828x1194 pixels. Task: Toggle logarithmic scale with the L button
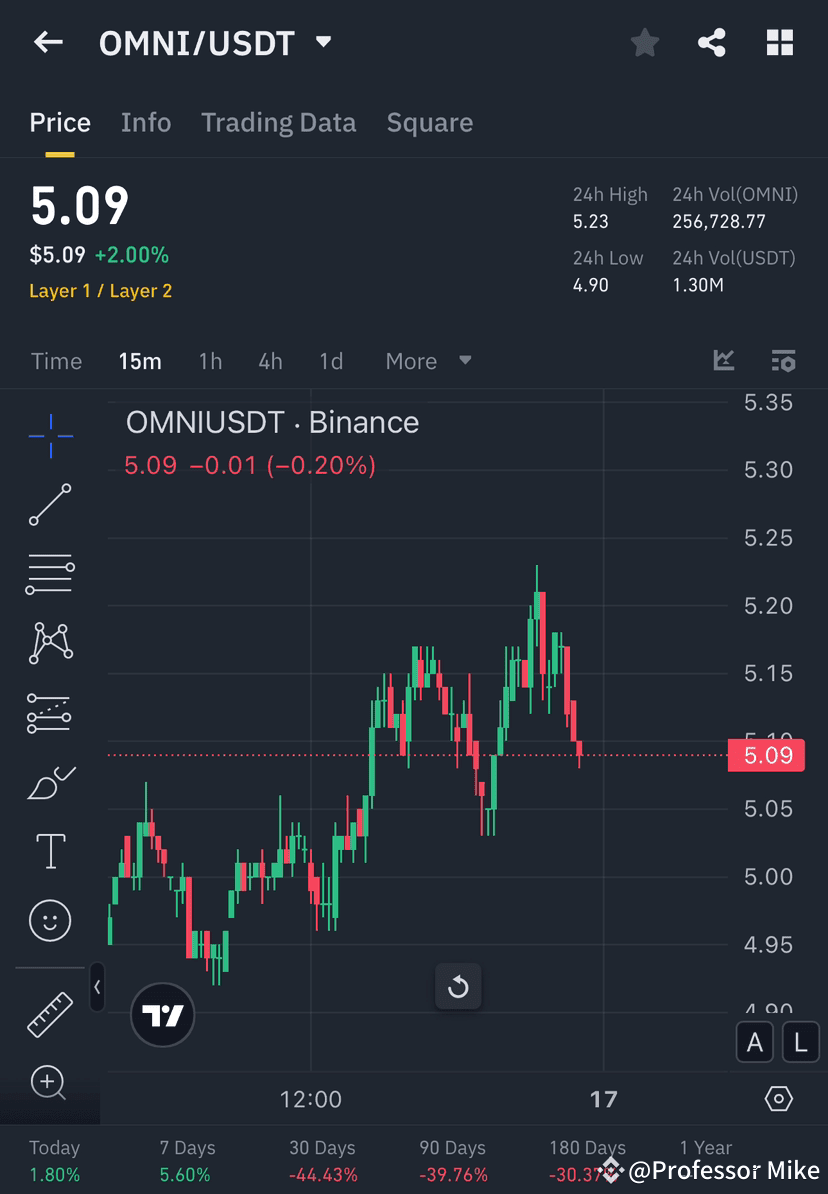tap(800, 1042)
